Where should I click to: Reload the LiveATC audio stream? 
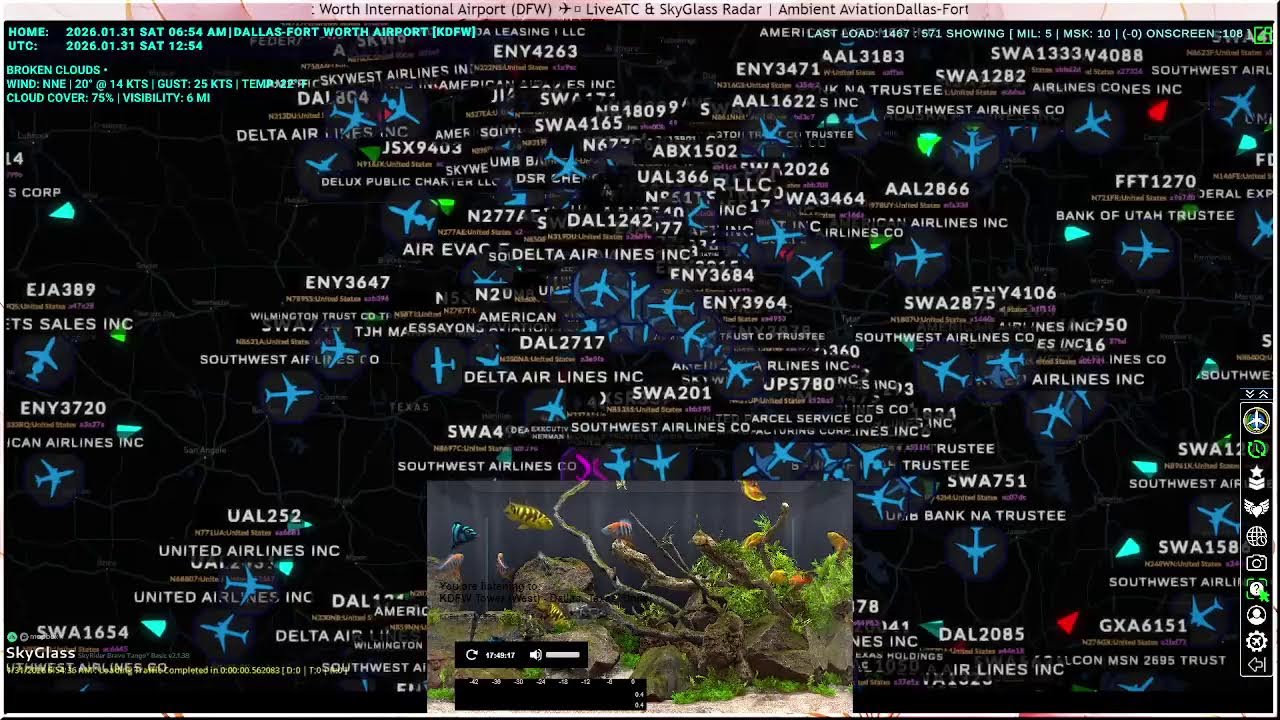pyautogui.click(x=471, y=655)
